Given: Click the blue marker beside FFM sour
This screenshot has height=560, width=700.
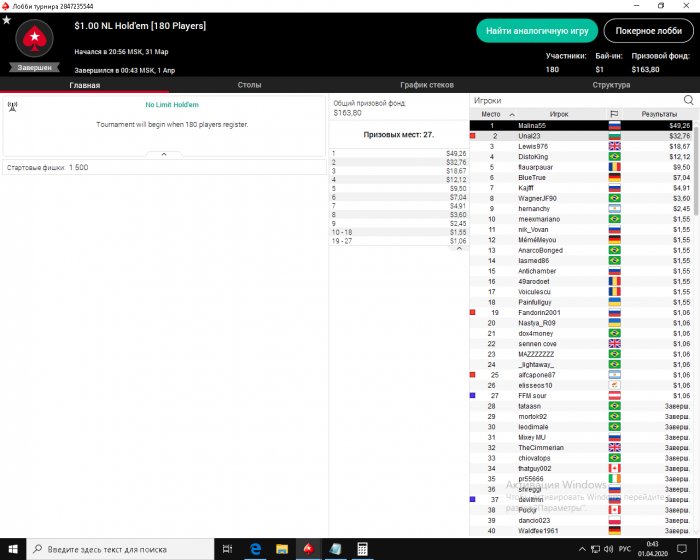Looking at the screenshot, I should [473, 395].
